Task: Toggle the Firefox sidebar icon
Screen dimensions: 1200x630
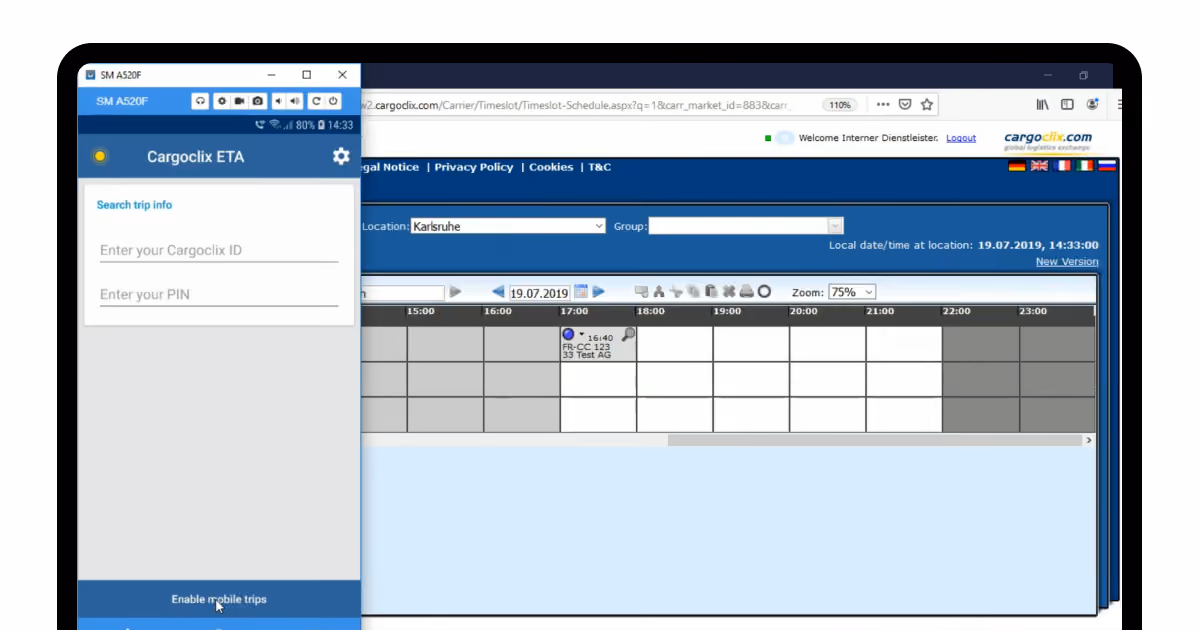Action: click(1067, 104)
